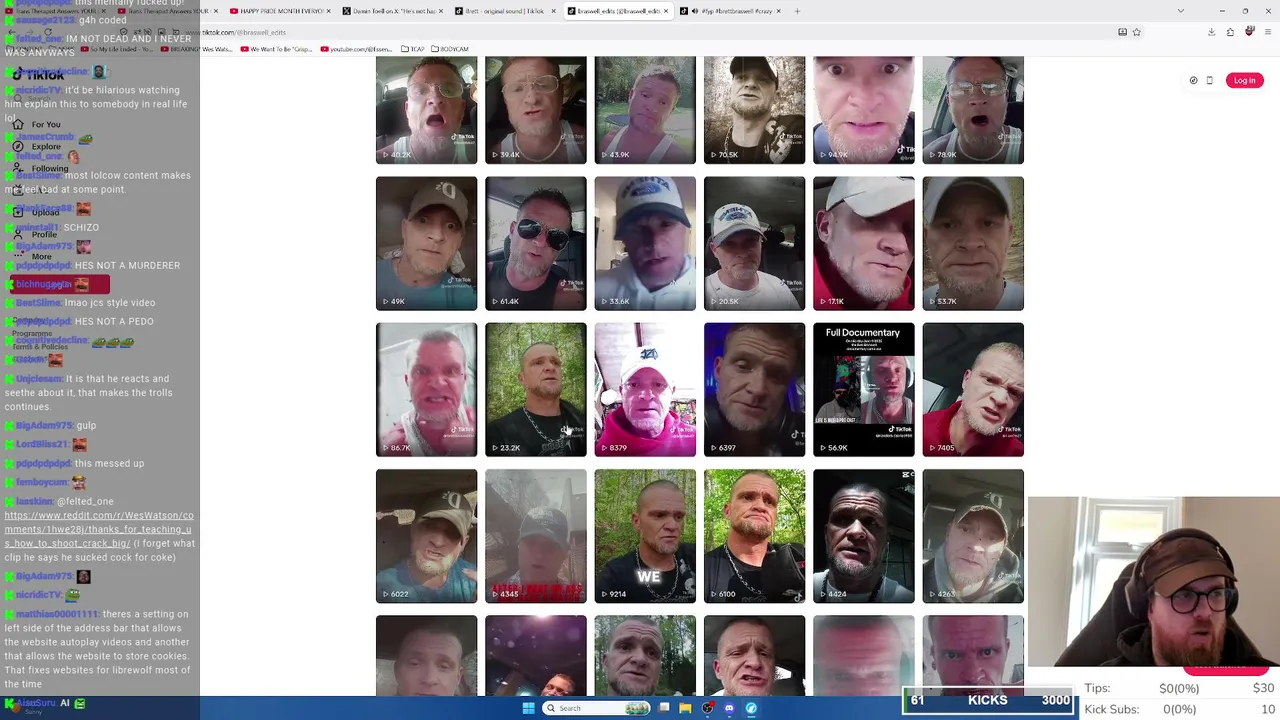Open the video with 40.2K views
Viewport: 1280px width, 720px height.
(x=426, y=110)
